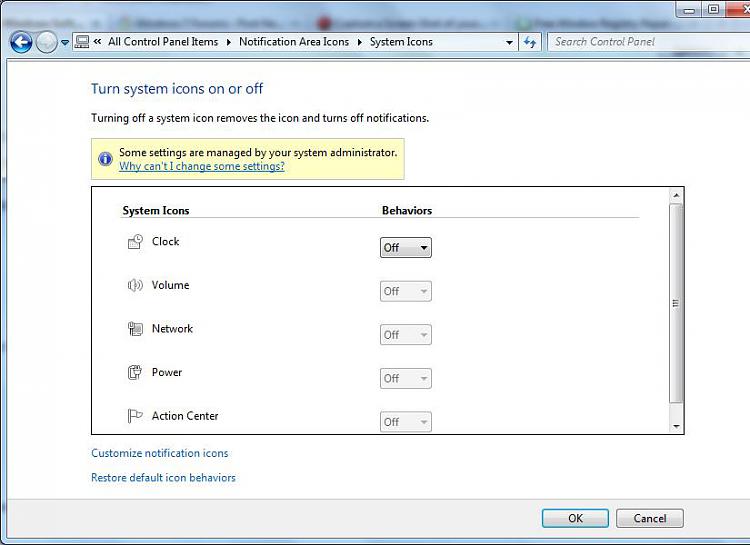Click Restore default icon behaviors link

(x=163, y=478)
